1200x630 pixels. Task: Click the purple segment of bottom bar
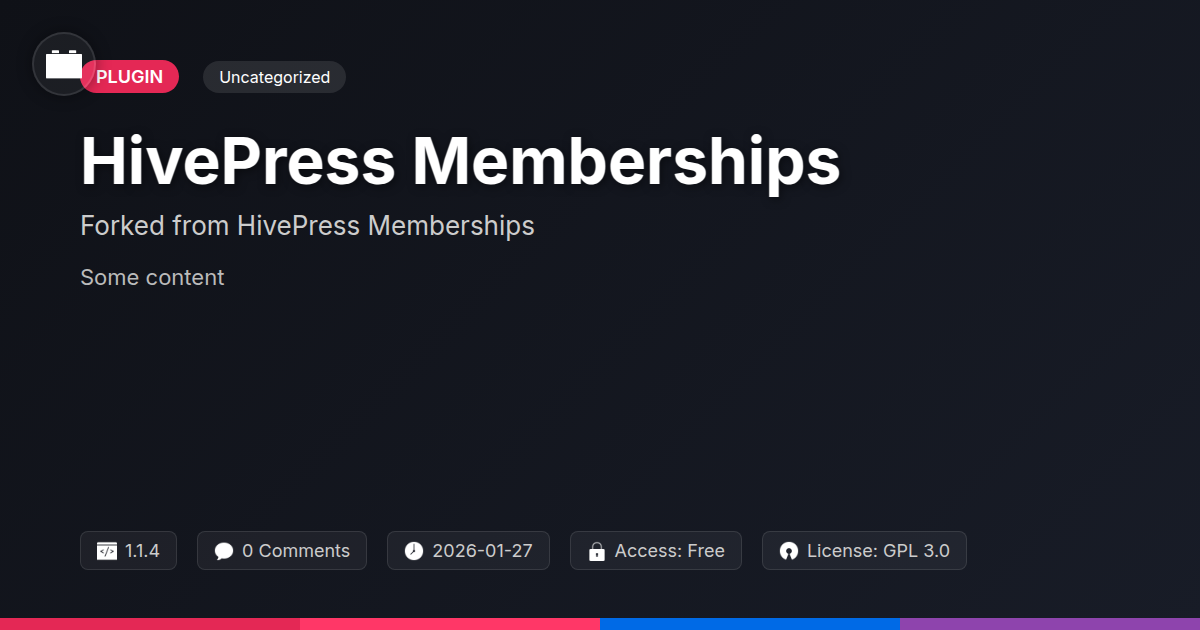point(1050,623)
